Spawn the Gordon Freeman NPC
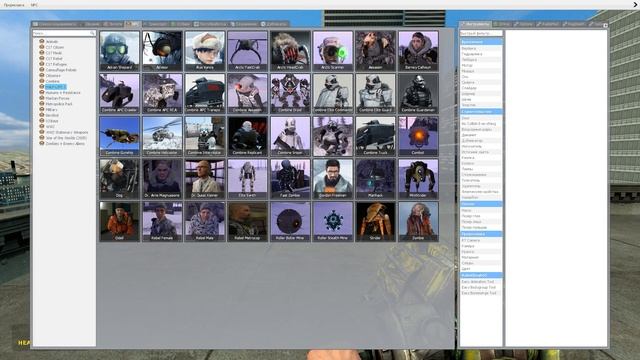Viewport: 640px width, 360px height. tap(333, 179)
